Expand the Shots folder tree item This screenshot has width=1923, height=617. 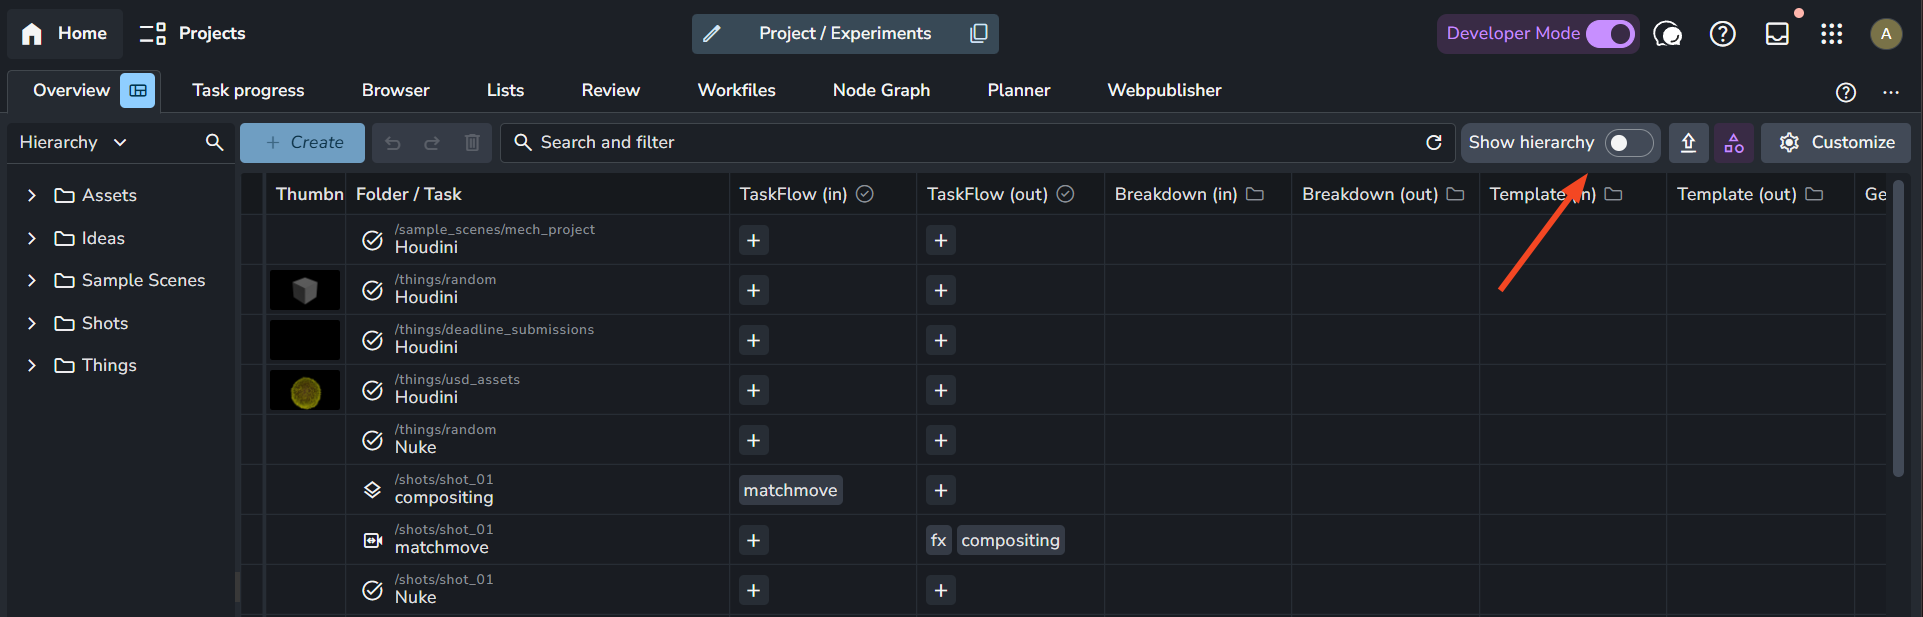(x=32, y=323)
